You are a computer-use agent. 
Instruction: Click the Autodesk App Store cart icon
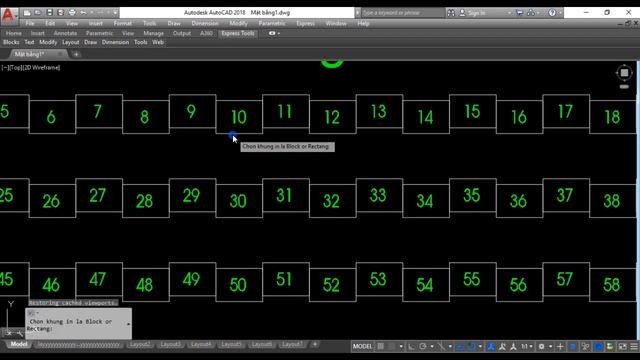click(520, 13)
